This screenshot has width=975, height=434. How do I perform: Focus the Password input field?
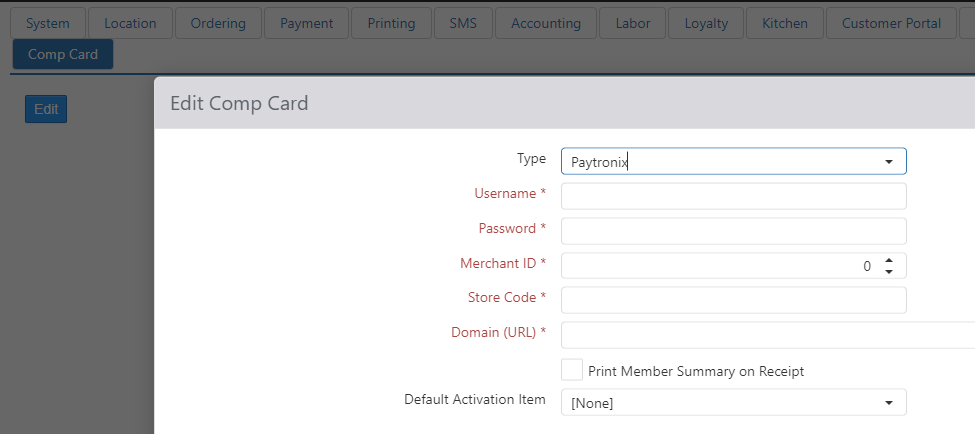(734, 231)
